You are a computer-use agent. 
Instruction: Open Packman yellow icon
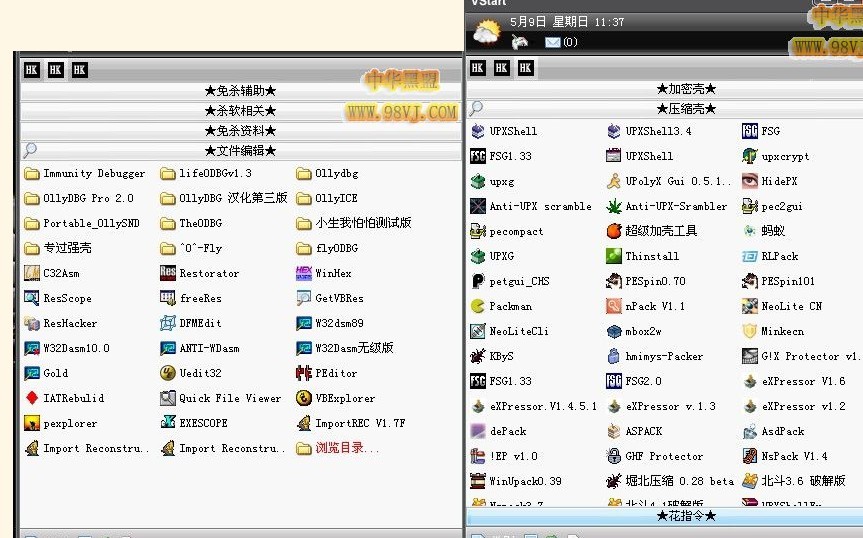coord(478,306)
